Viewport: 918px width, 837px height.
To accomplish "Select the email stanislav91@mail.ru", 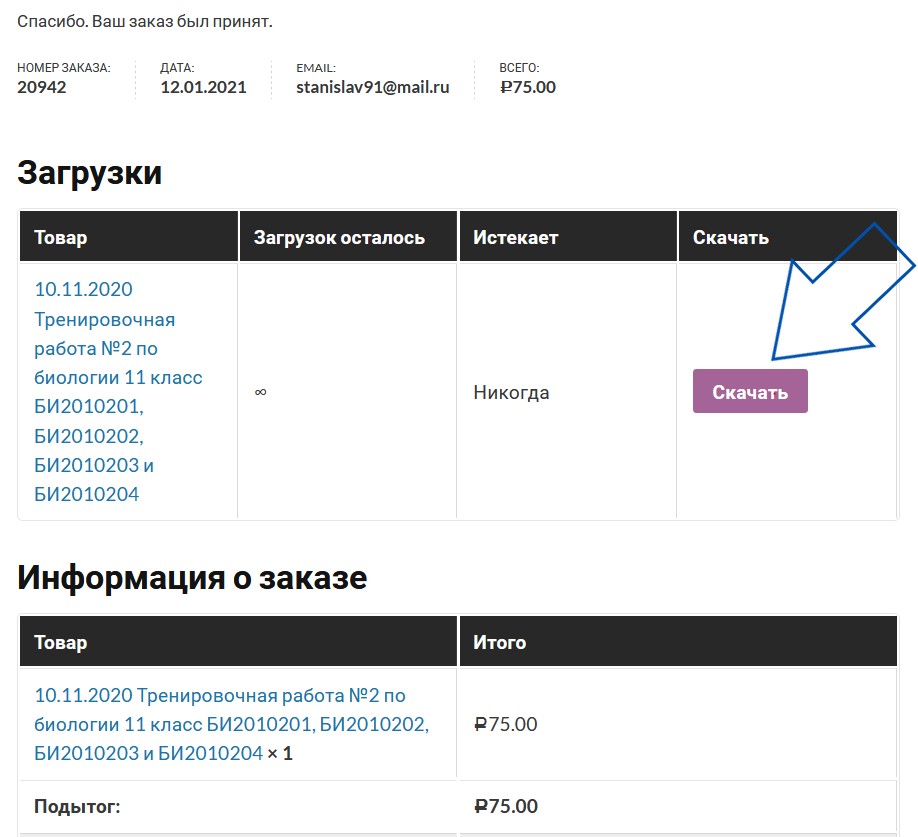I will [x=372, y=87].
